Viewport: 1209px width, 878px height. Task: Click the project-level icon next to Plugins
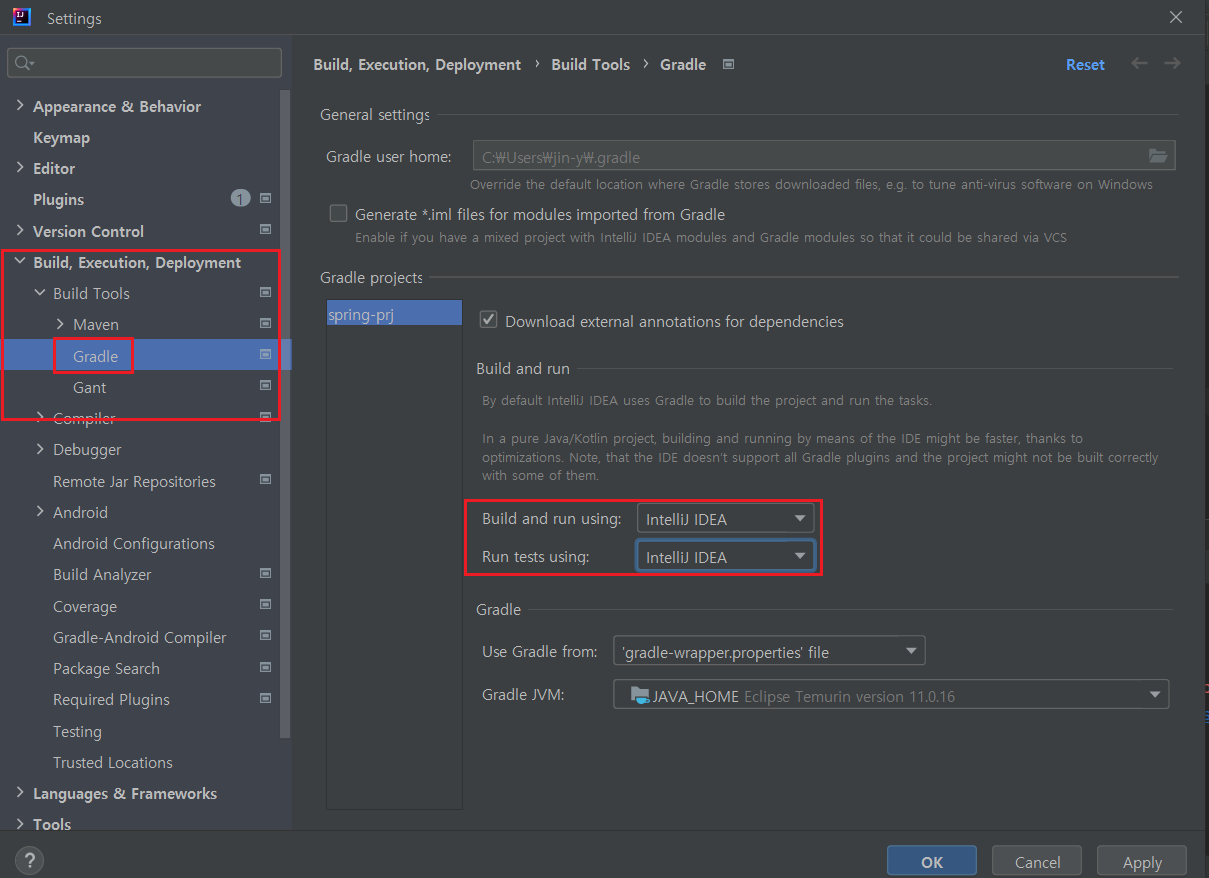coord(266,199)
